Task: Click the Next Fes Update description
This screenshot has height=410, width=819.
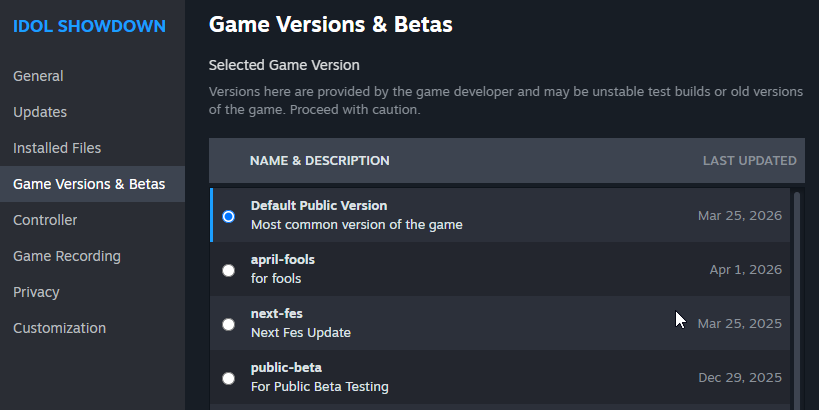Action: 300,332
